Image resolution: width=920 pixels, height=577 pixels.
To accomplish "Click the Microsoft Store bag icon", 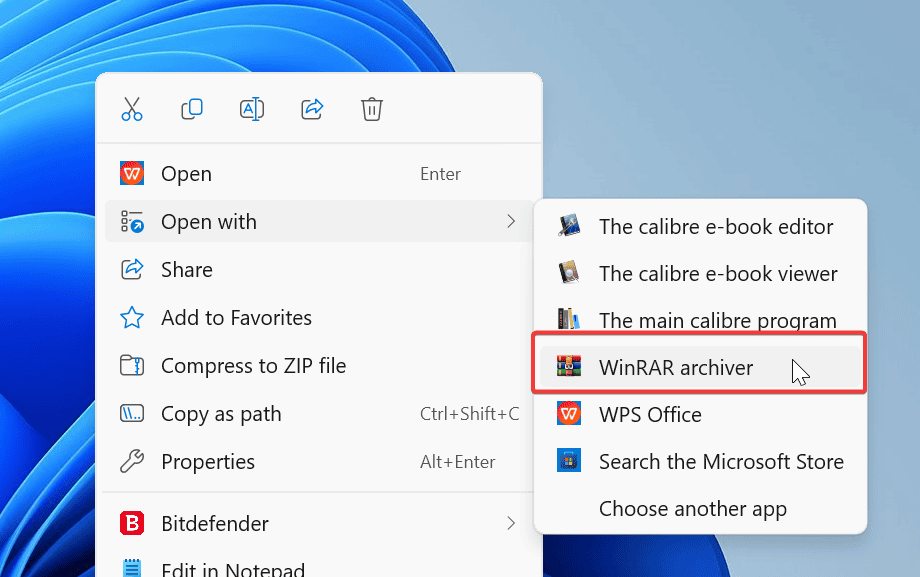I will pyautogui.click(x=569, y=460).
